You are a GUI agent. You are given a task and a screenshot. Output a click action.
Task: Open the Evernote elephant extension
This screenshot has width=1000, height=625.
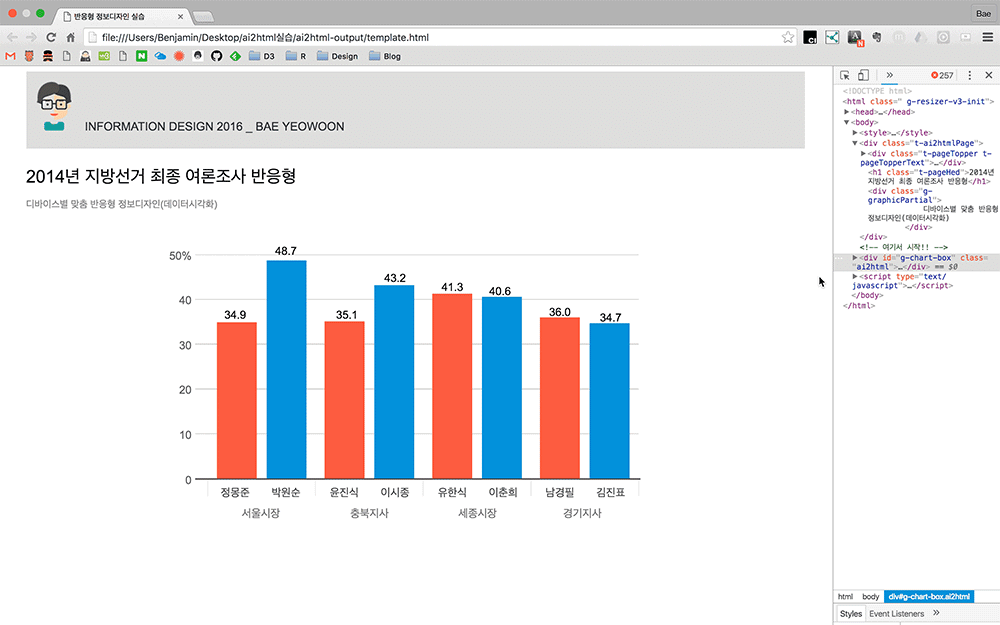click(877, 38)
